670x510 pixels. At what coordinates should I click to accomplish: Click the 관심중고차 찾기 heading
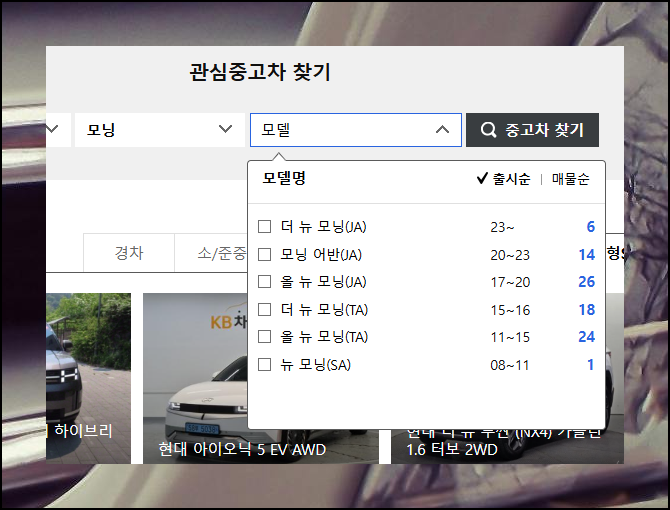pos(260,72)
